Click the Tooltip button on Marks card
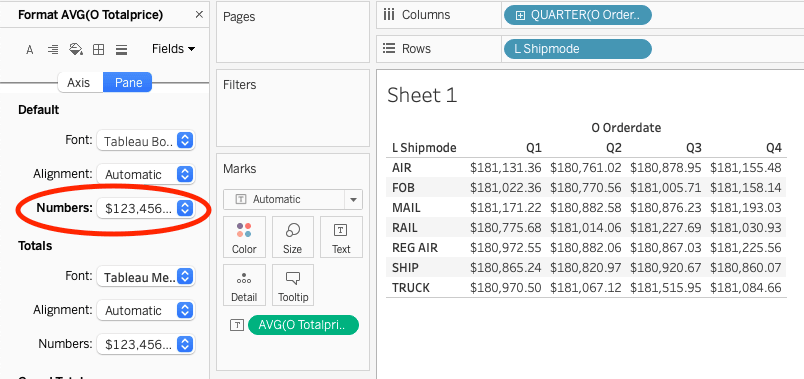This screenshot has height=379, width=804. [292, 285]
